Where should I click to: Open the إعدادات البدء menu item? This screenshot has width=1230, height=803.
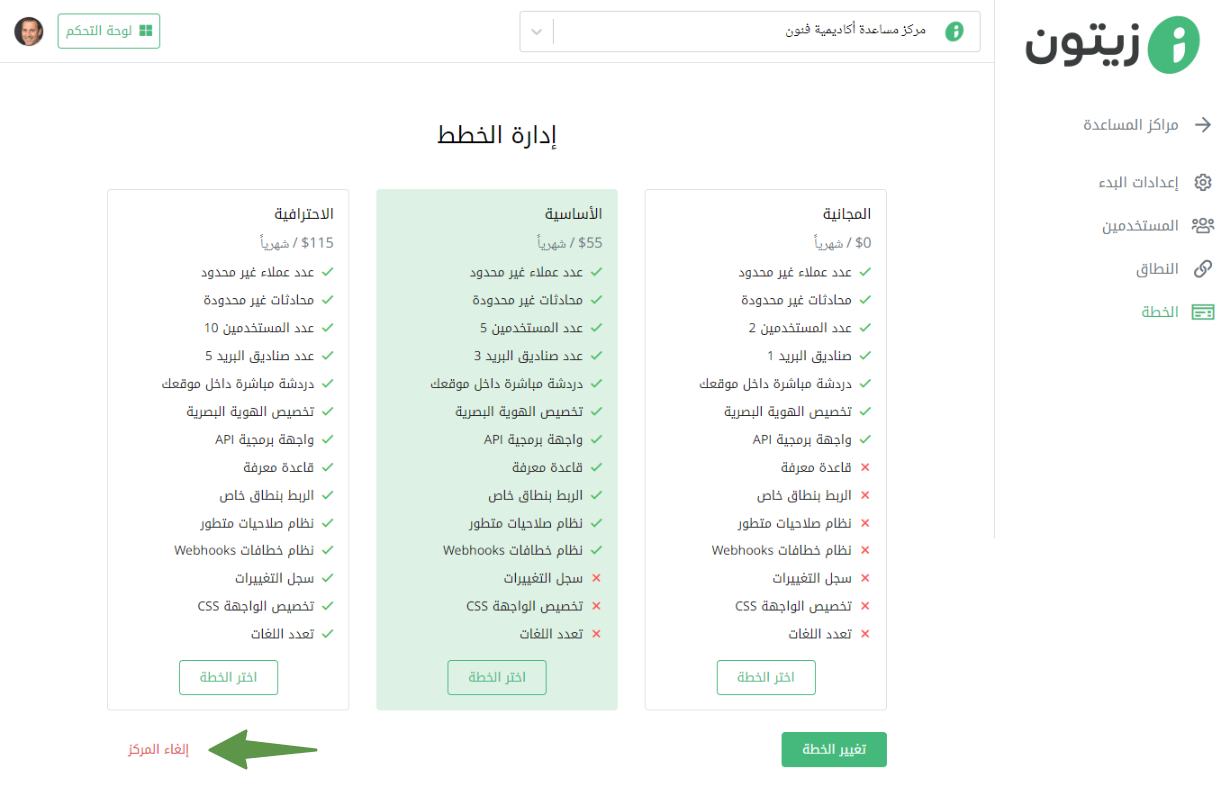[1155, 182]
